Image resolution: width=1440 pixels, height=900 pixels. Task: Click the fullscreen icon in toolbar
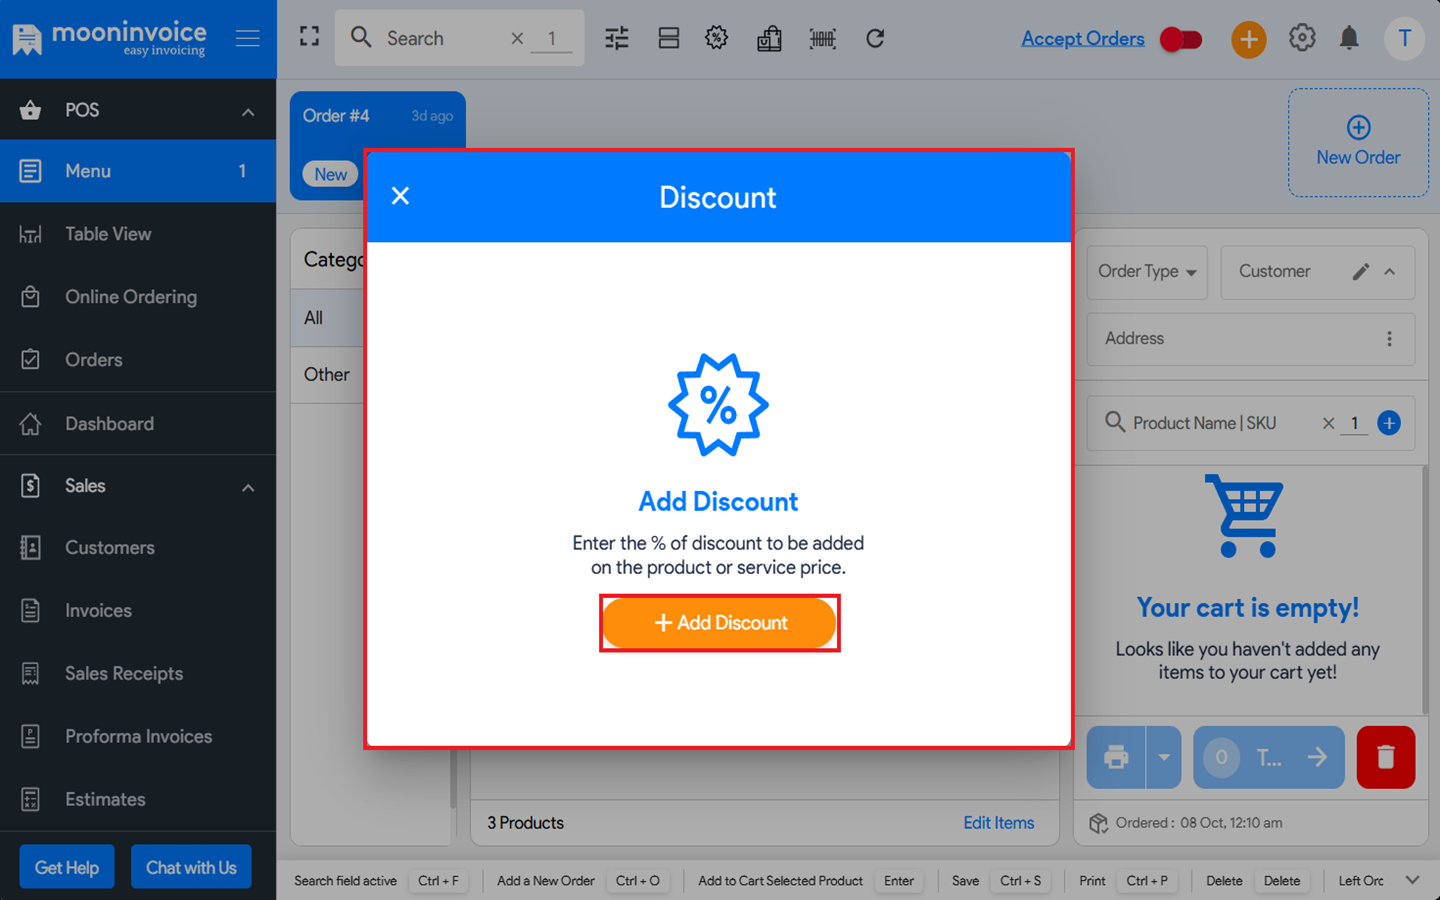[310, 37]
